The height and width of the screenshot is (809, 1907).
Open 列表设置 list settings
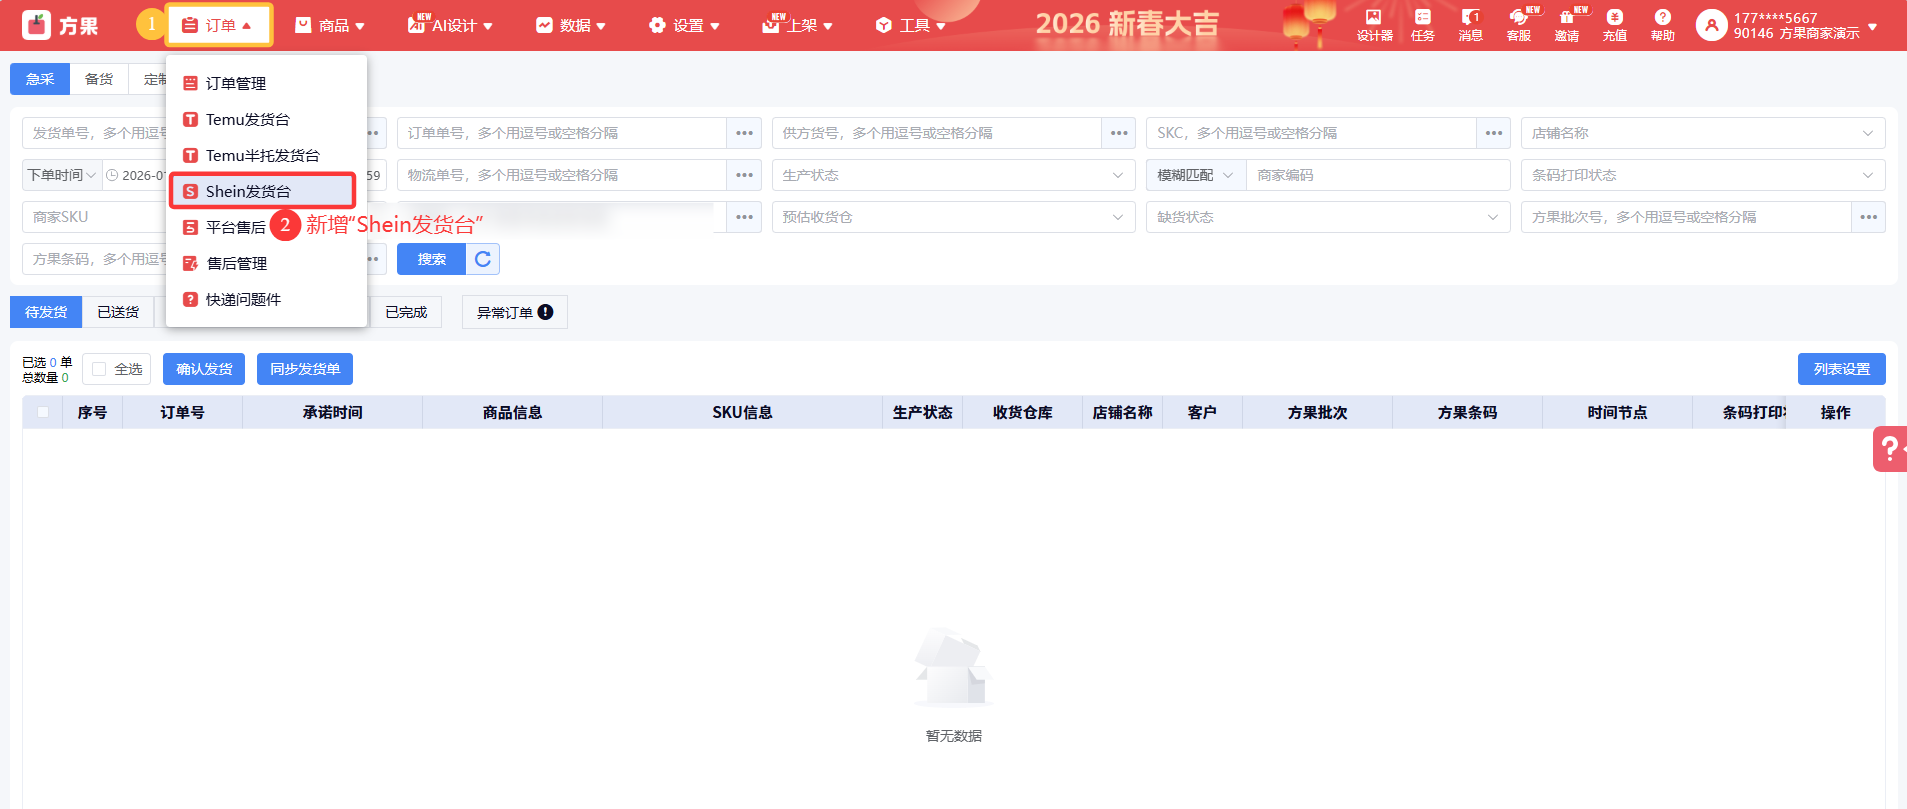coord(1842,369)
